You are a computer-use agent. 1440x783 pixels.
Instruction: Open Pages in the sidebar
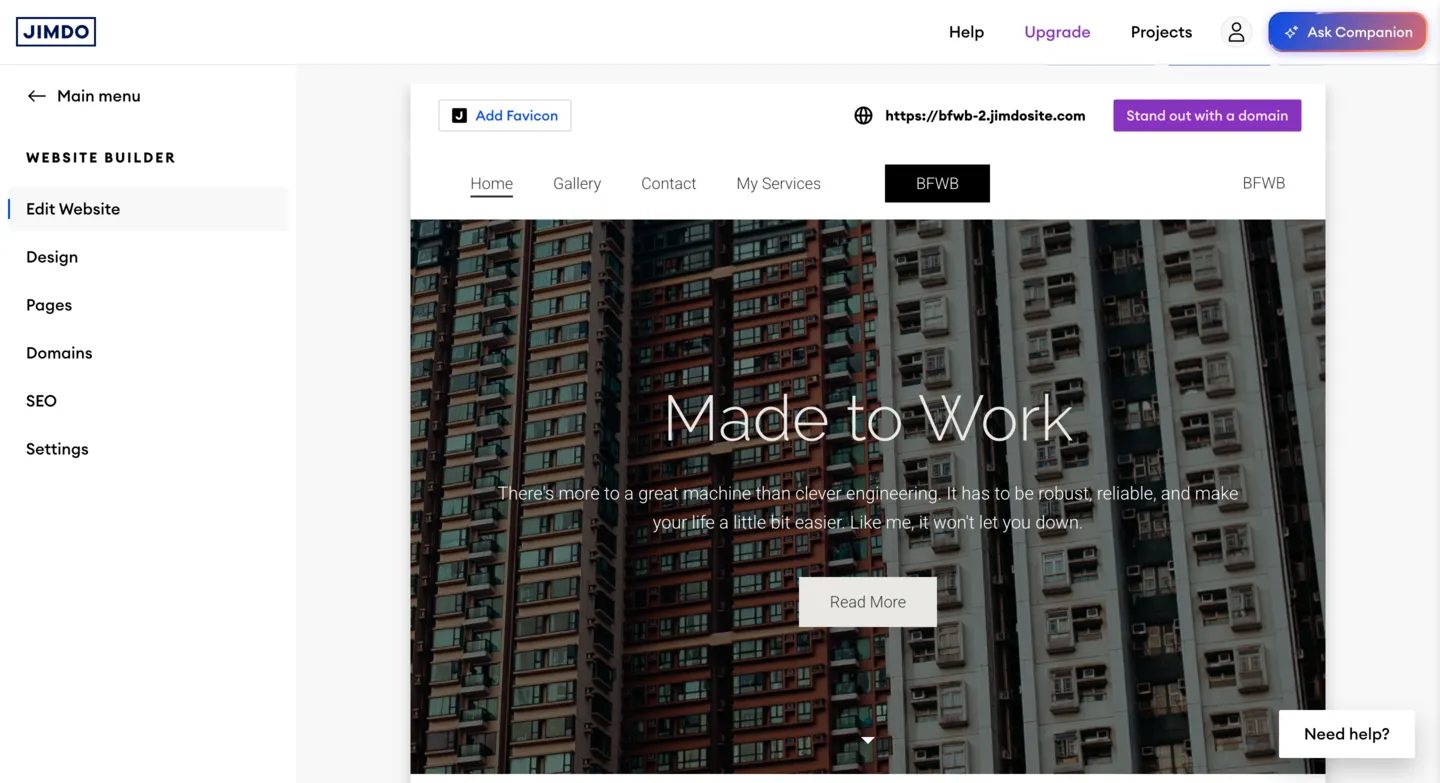point(49,305)
